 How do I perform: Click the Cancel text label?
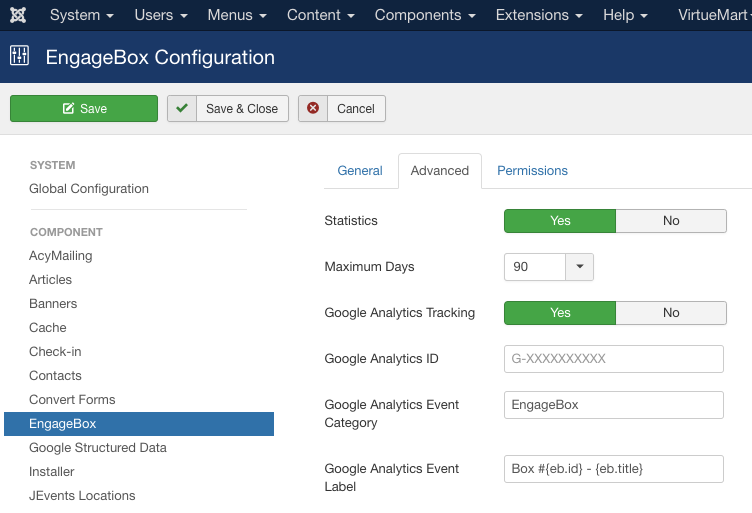pos(355,109)
